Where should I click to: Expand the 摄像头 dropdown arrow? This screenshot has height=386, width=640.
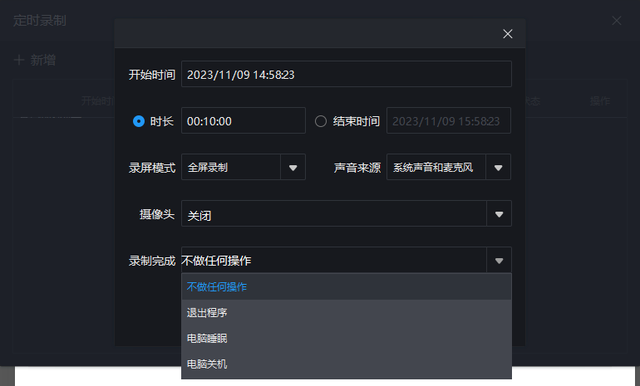(499, 214)
